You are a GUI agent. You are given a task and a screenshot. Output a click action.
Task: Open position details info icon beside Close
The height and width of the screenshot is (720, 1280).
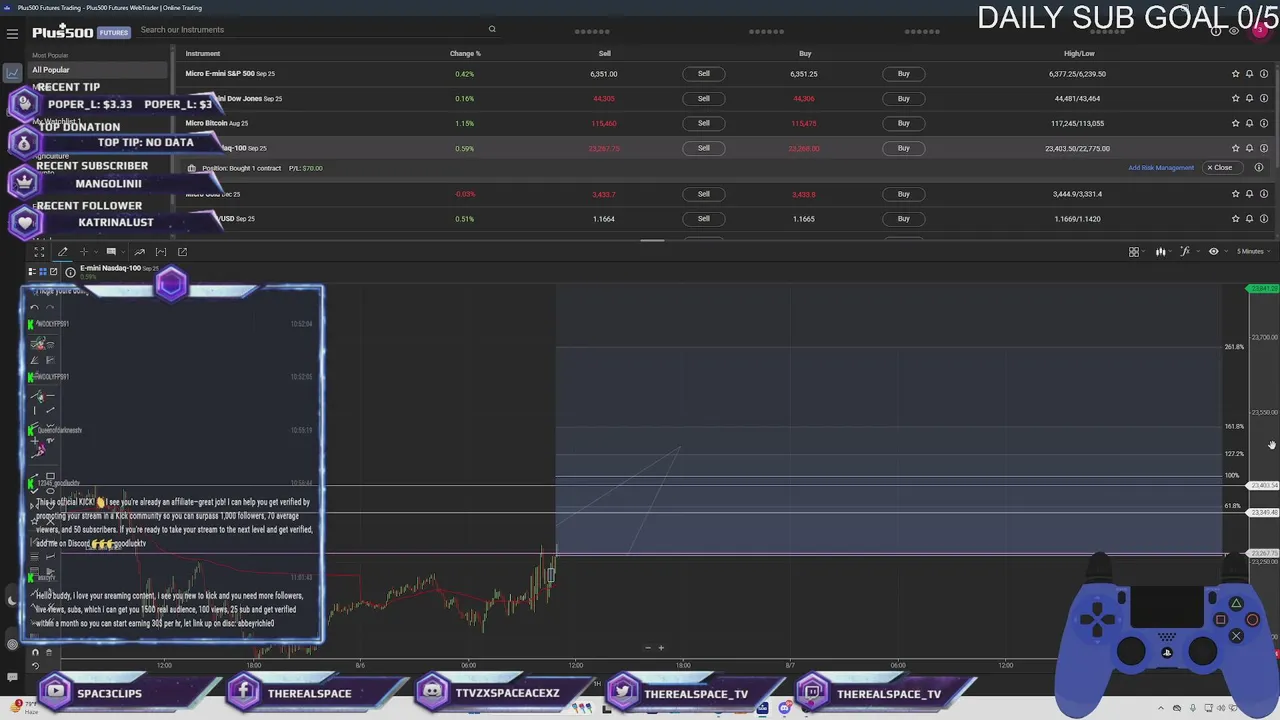click(1258, 168)
